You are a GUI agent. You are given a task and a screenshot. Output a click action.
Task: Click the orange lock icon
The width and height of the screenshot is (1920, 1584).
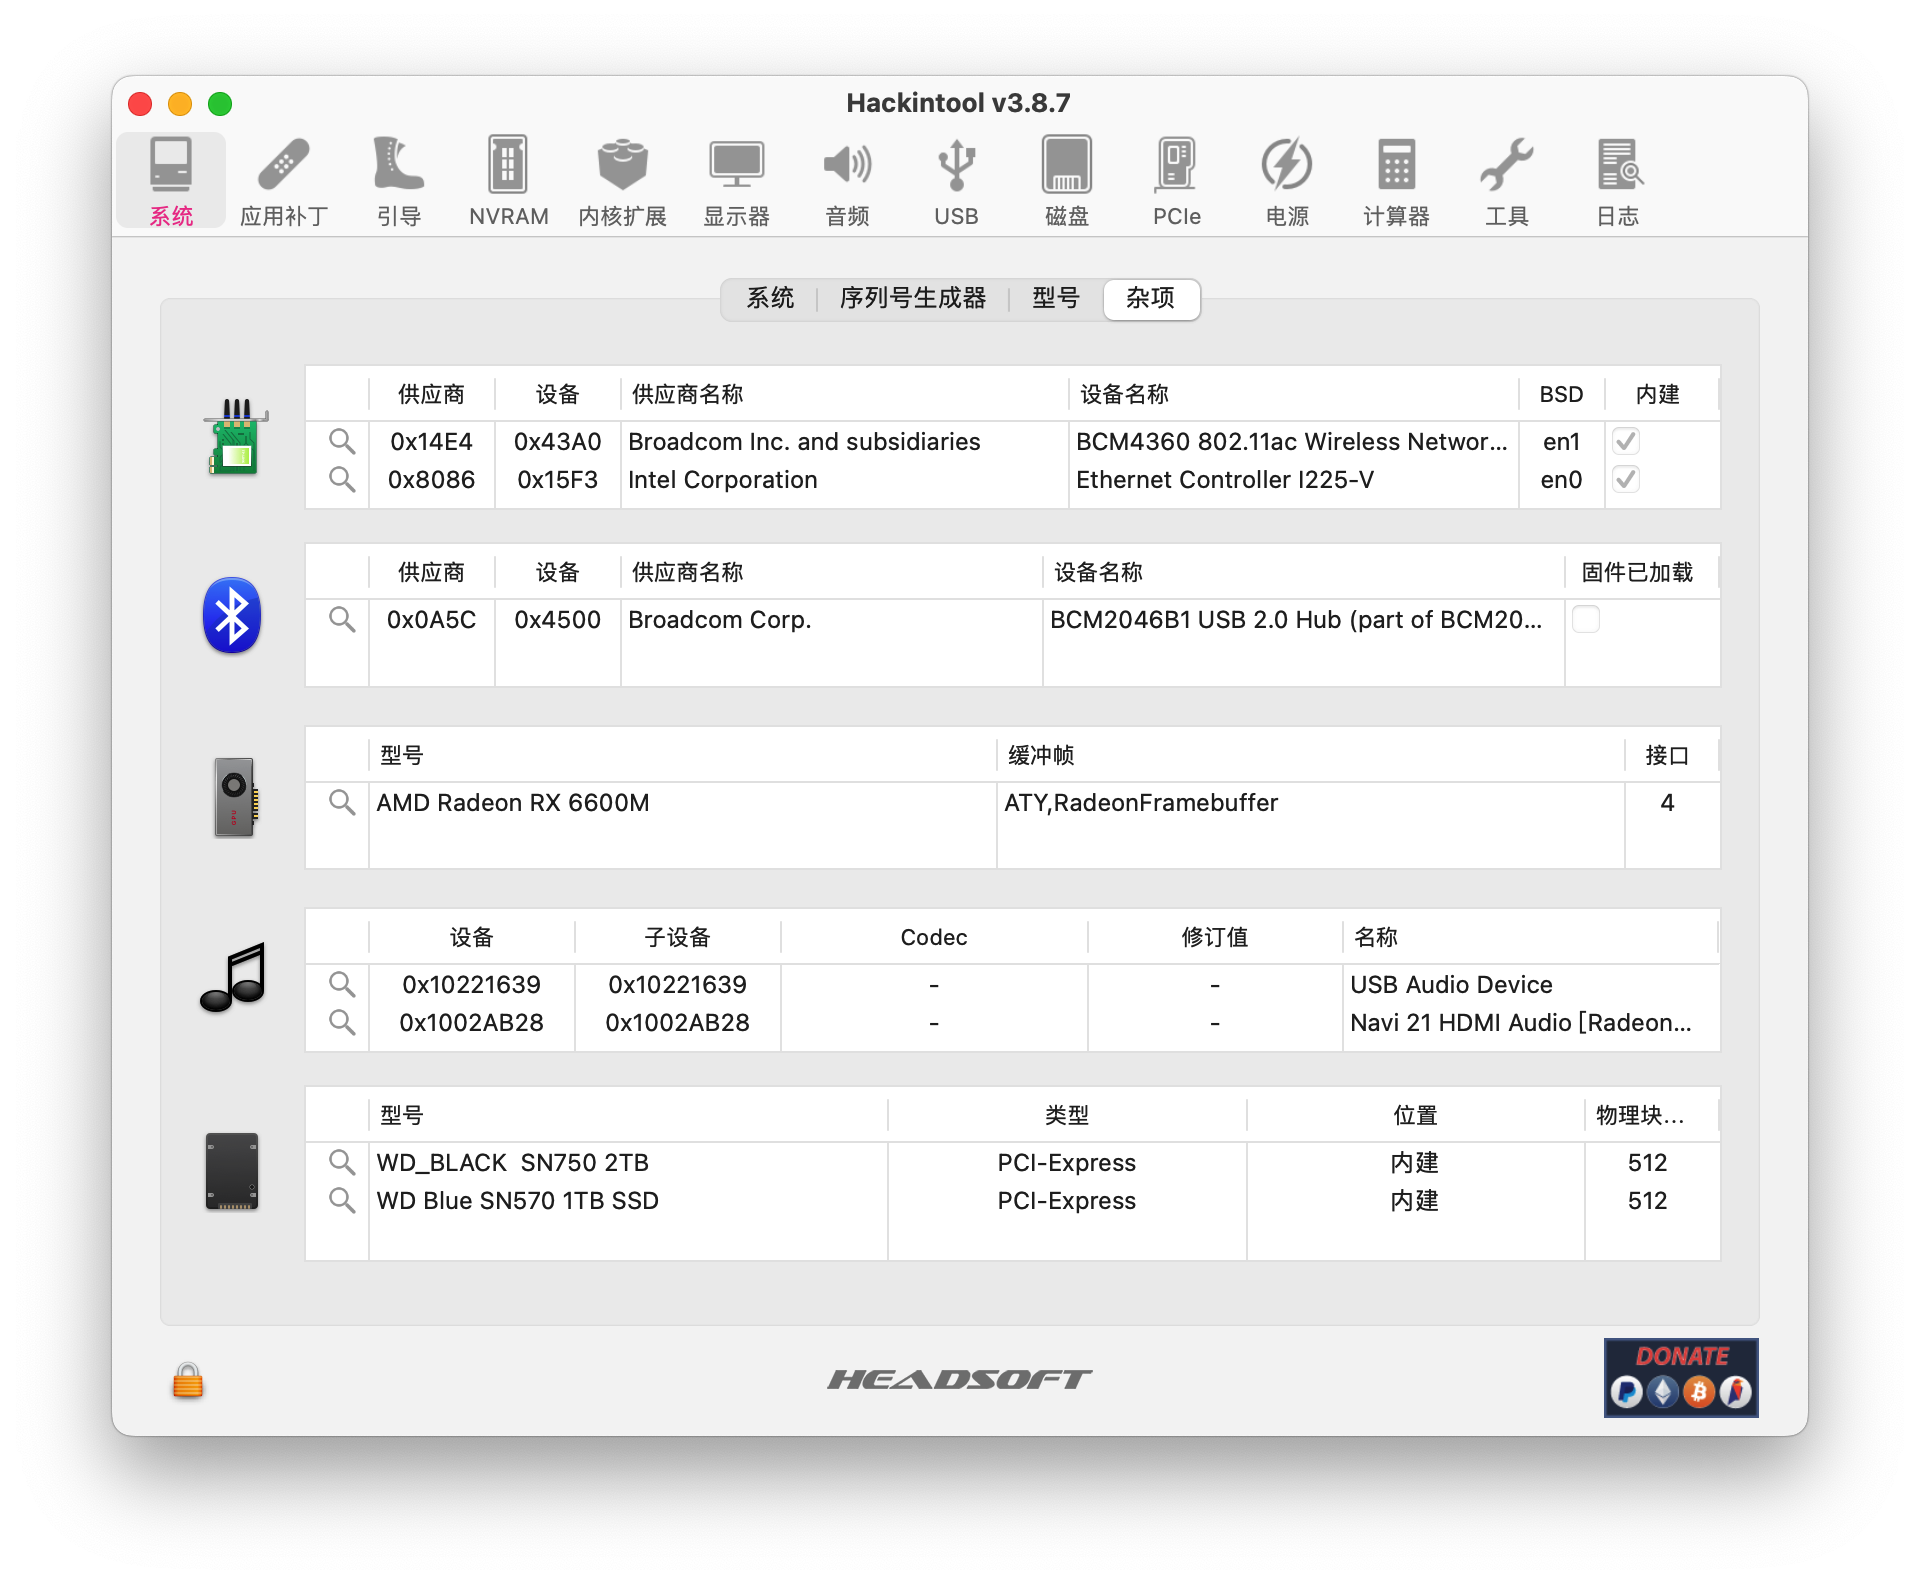click(x=188, y=1381)
